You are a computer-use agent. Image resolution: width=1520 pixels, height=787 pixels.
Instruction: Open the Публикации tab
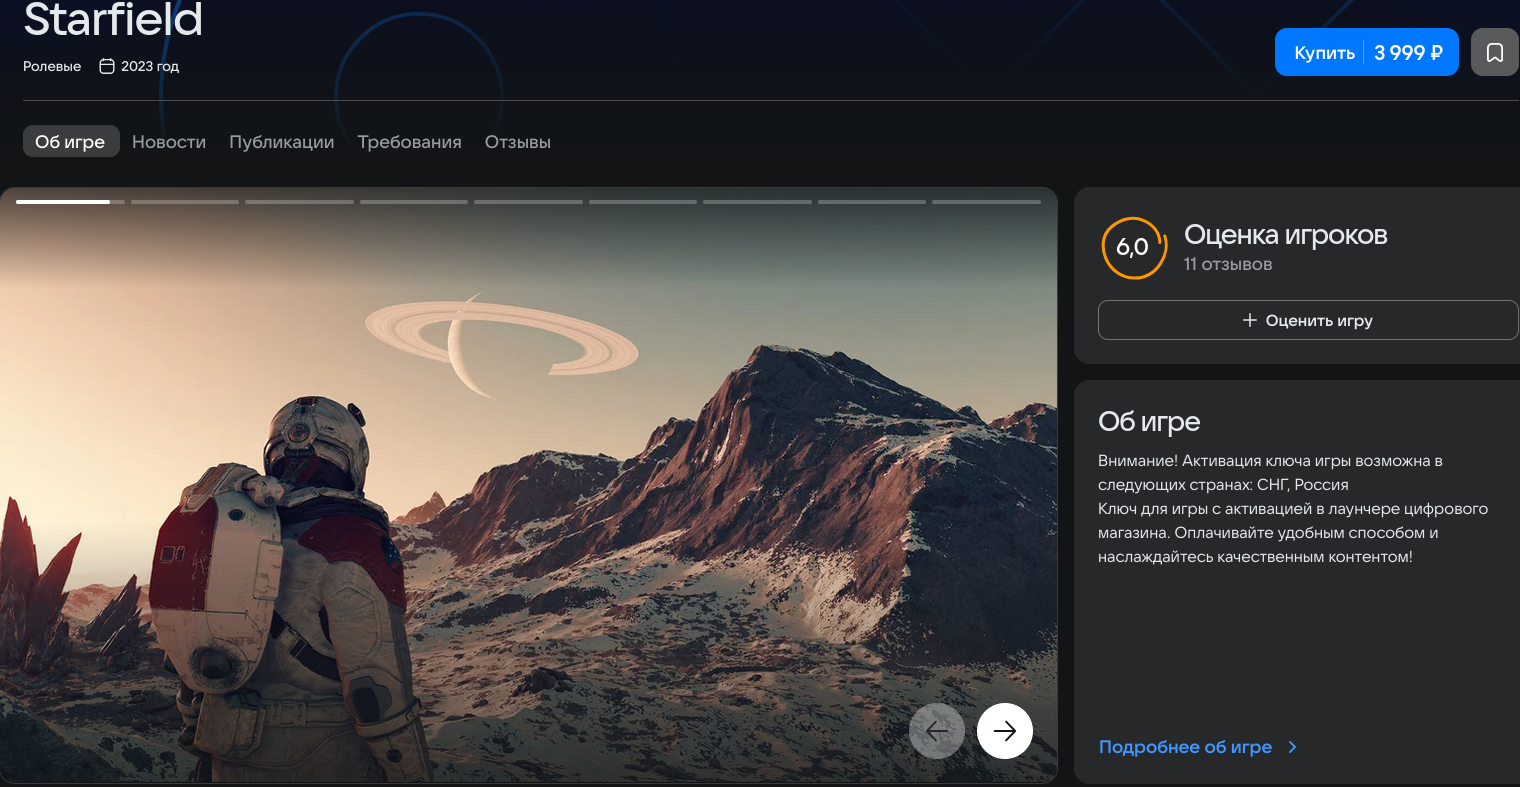282,142
